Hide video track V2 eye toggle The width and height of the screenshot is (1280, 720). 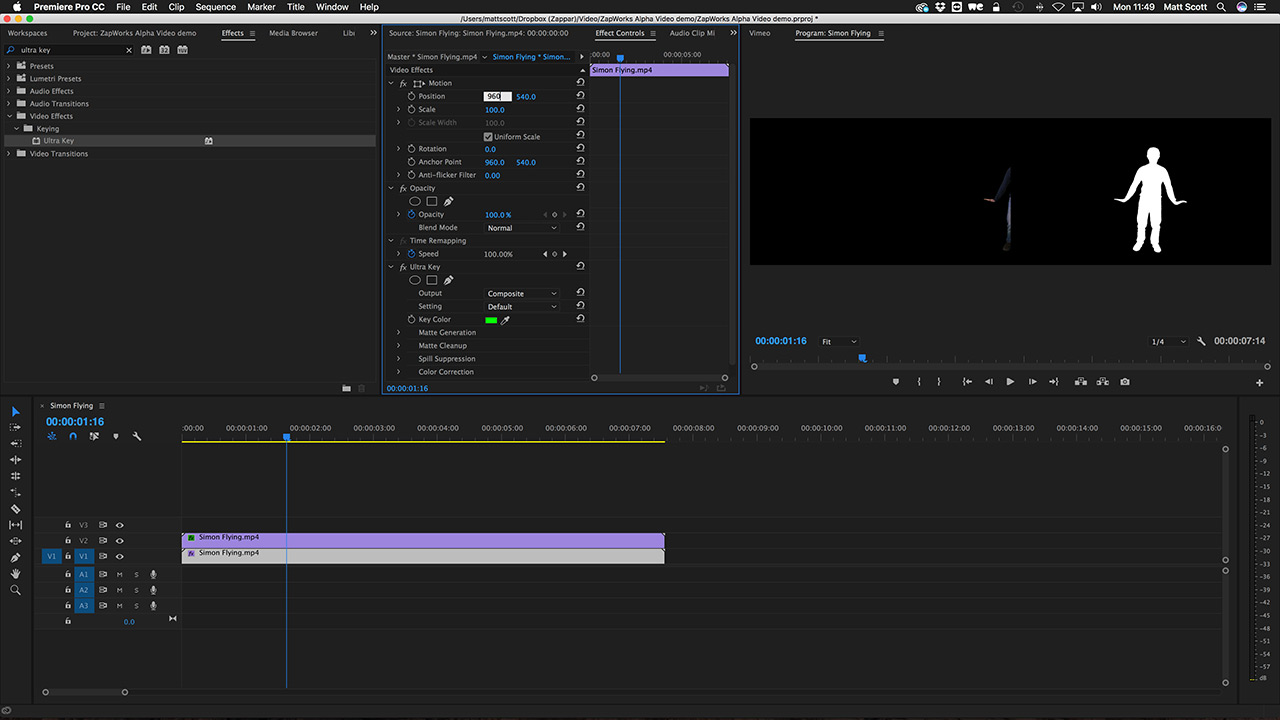click(x=119, y=541)
